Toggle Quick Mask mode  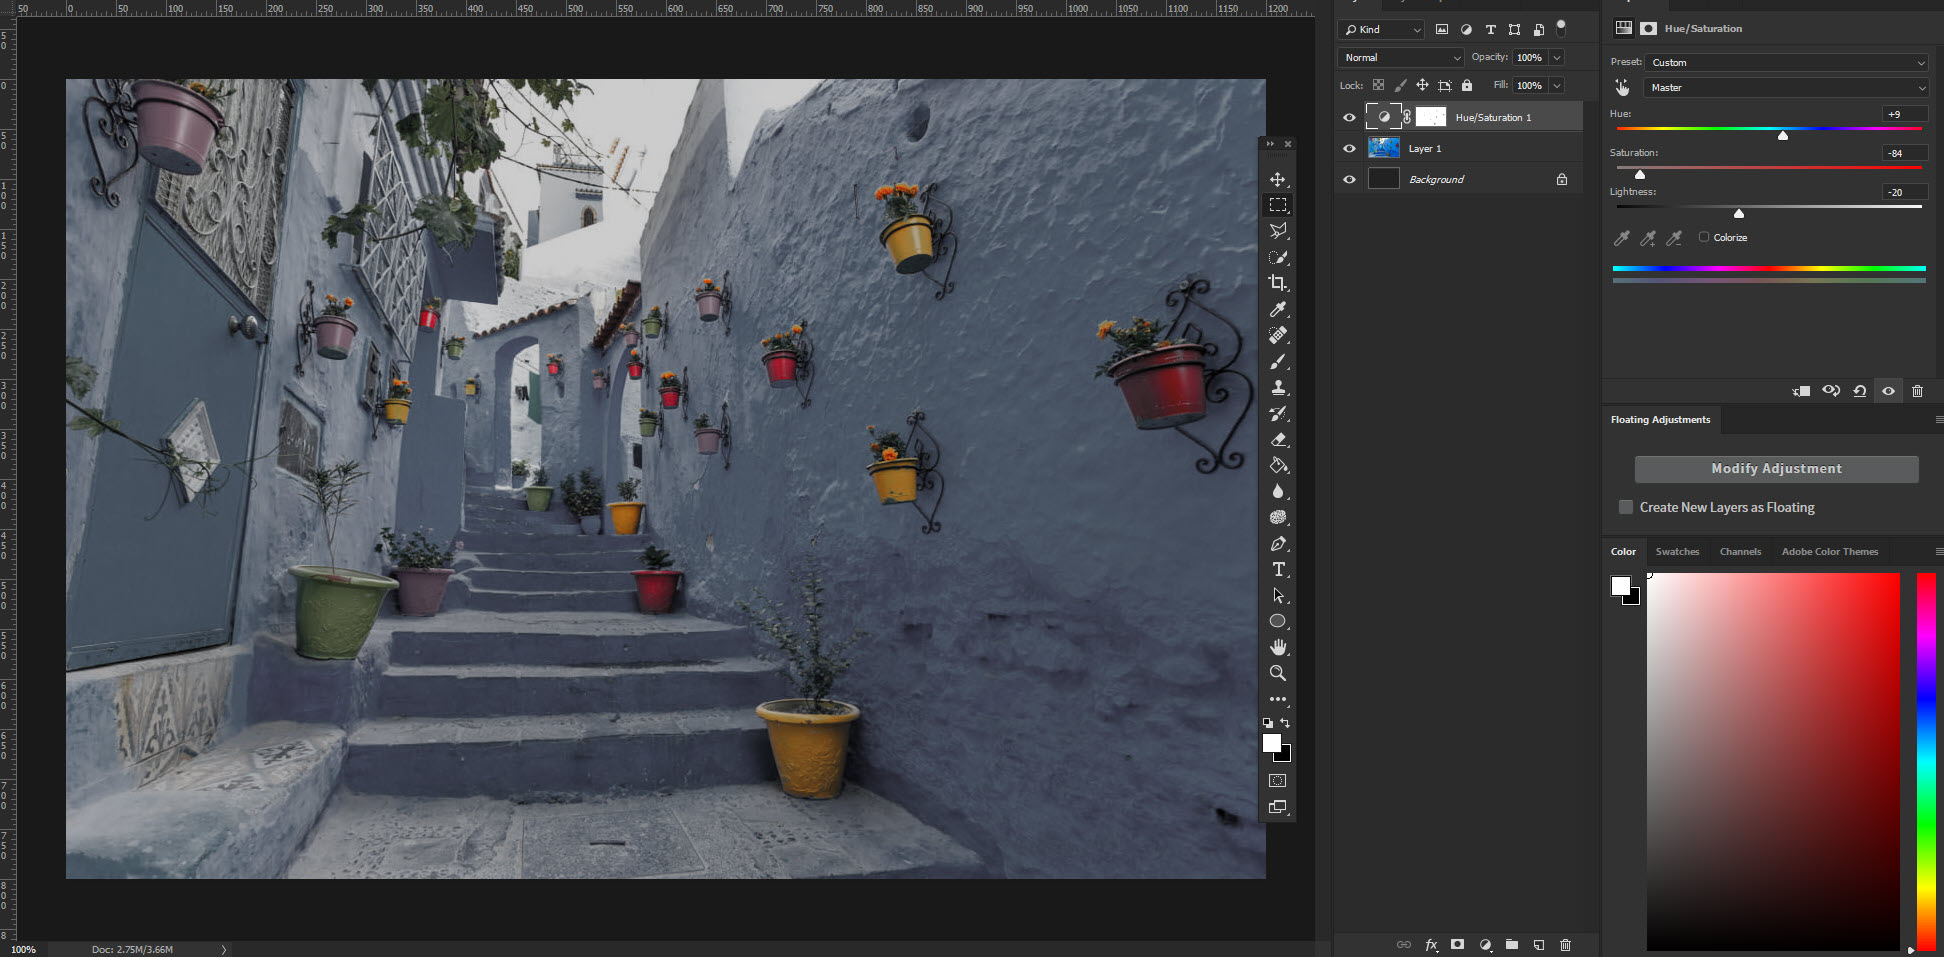tap(1278, 781)
